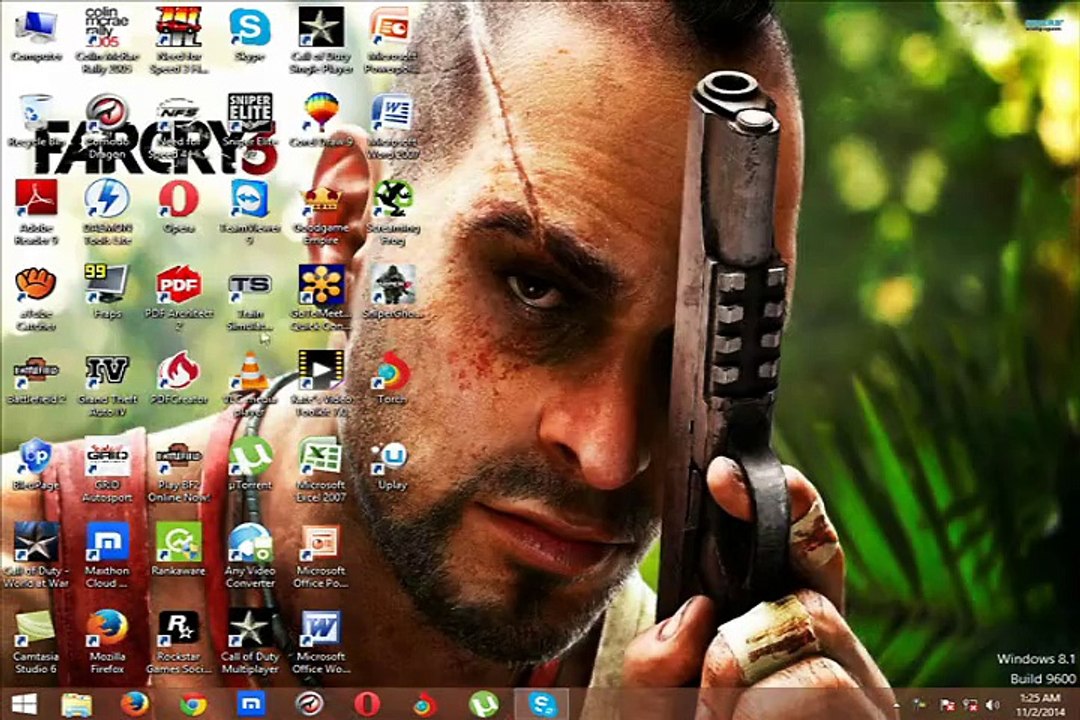Open µTorrent from the taskbar
1080x720 pixels.
point(484,704)
